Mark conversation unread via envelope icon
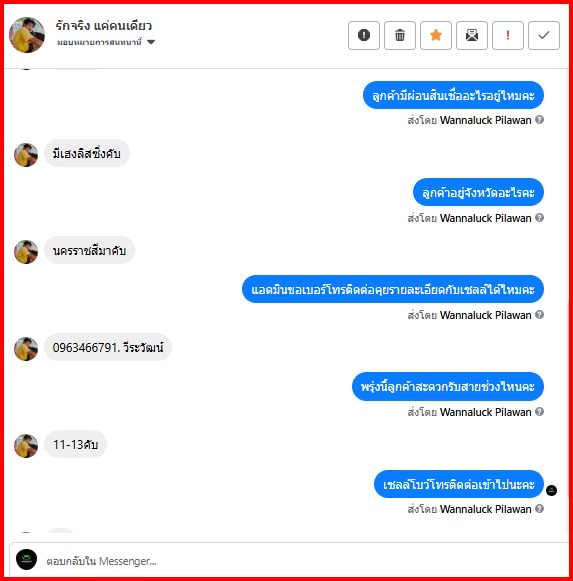Image resolution: width=573 pixels, height=581 pixels. tap(471, 36)
